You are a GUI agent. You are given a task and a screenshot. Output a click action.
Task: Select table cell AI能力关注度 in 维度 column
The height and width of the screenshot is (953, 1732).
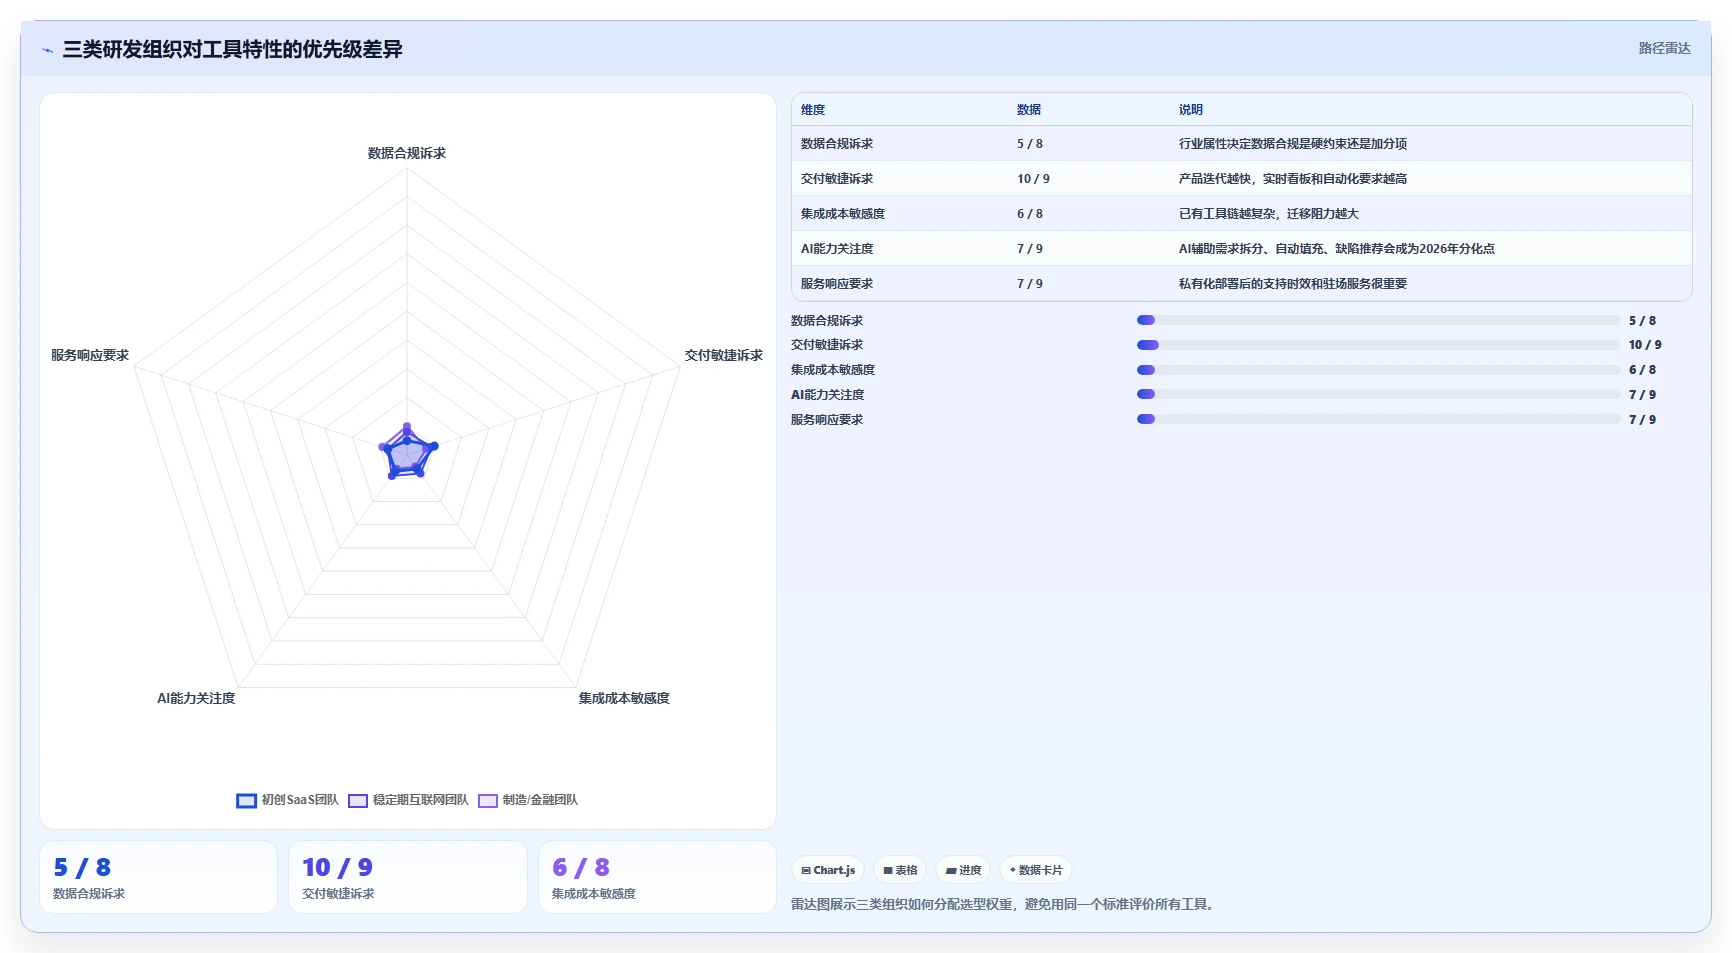point(837,249)
